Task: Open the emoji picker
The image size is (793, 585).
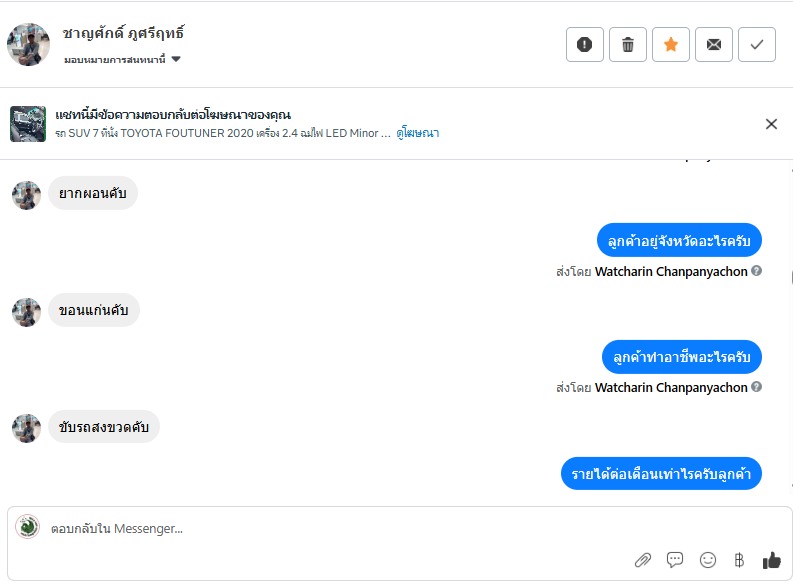Action: pos(708,560)
